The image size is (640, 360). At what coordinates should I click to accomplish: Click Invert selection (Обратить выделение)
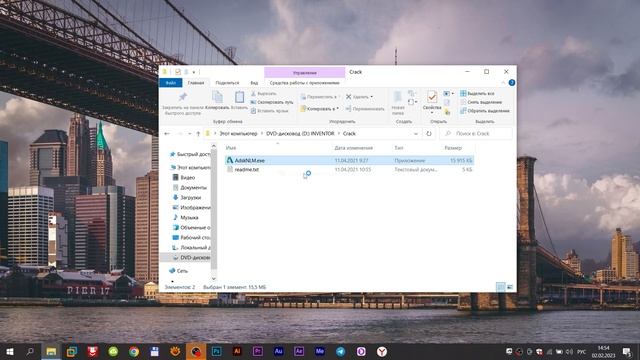[485, 111]
